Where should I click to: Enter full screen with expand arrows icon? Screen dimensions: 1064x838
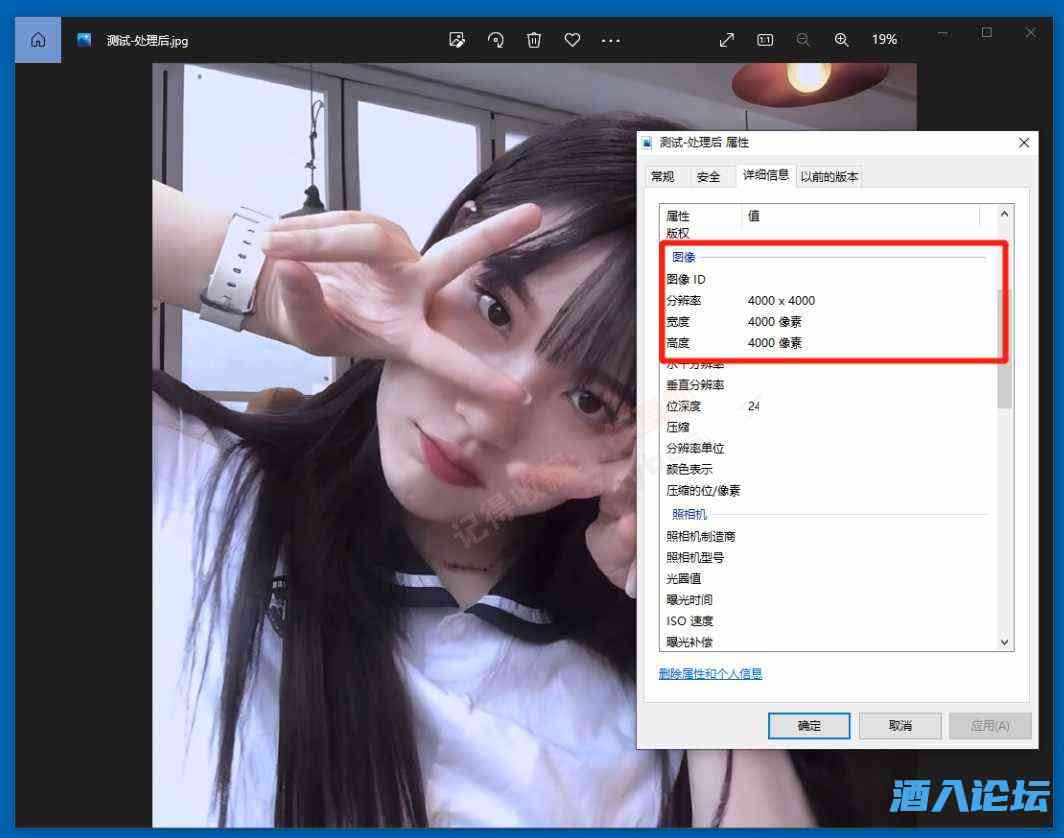[727, 40]
